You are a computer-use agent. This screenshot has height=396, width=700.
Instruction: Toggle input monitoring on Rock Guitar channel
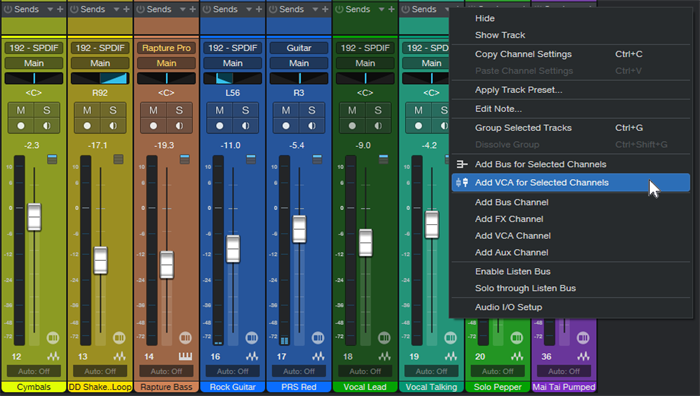(x=246, y=126)
